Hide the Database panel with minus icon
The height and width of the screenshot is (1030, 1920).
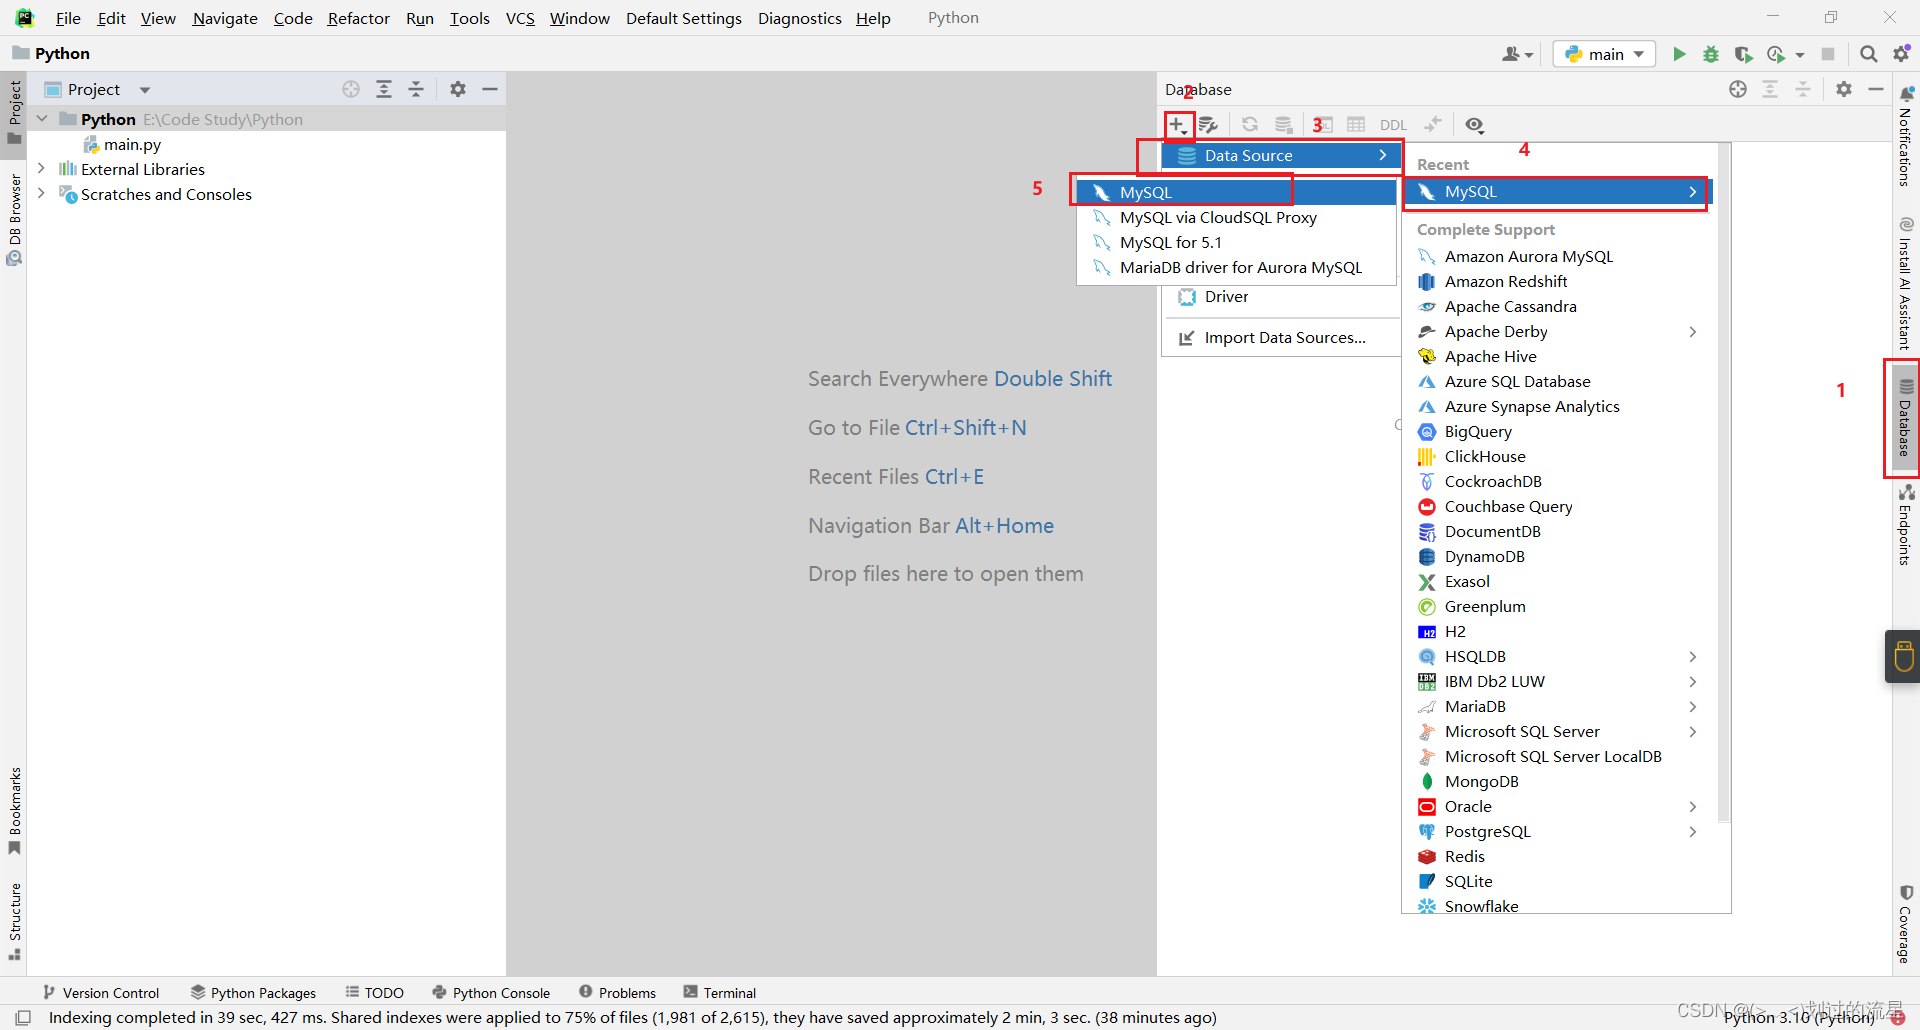[x=1876, y=89]
